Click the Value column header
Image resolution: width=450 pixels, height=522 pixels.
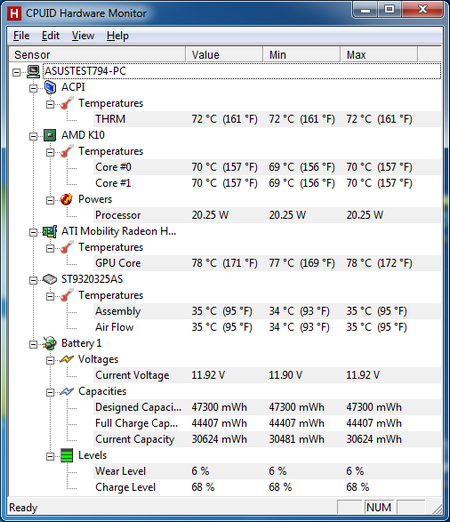coord(224,55)
